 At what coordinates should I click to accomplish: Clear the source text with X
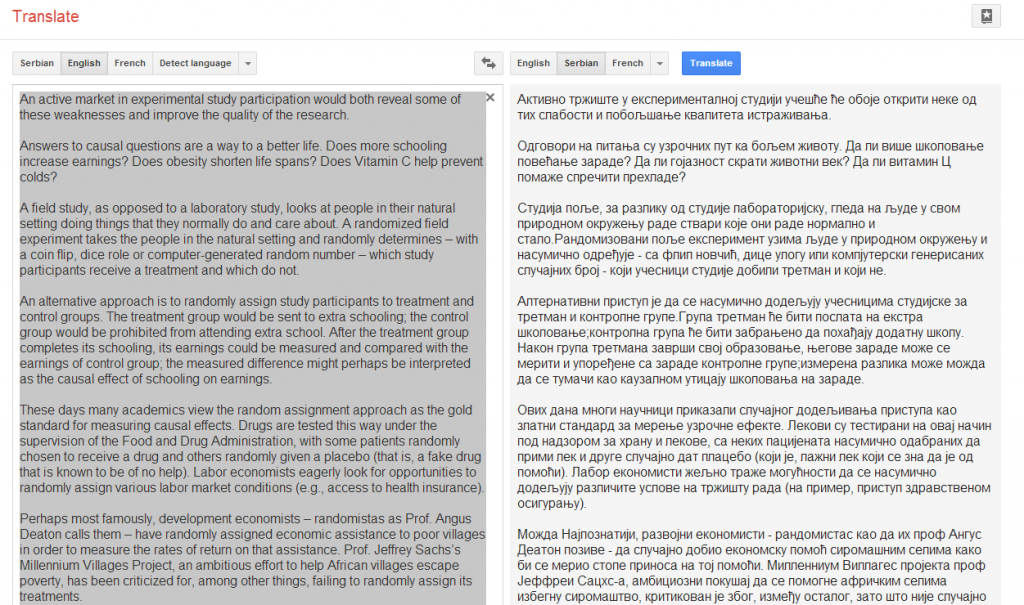[490, 97]
